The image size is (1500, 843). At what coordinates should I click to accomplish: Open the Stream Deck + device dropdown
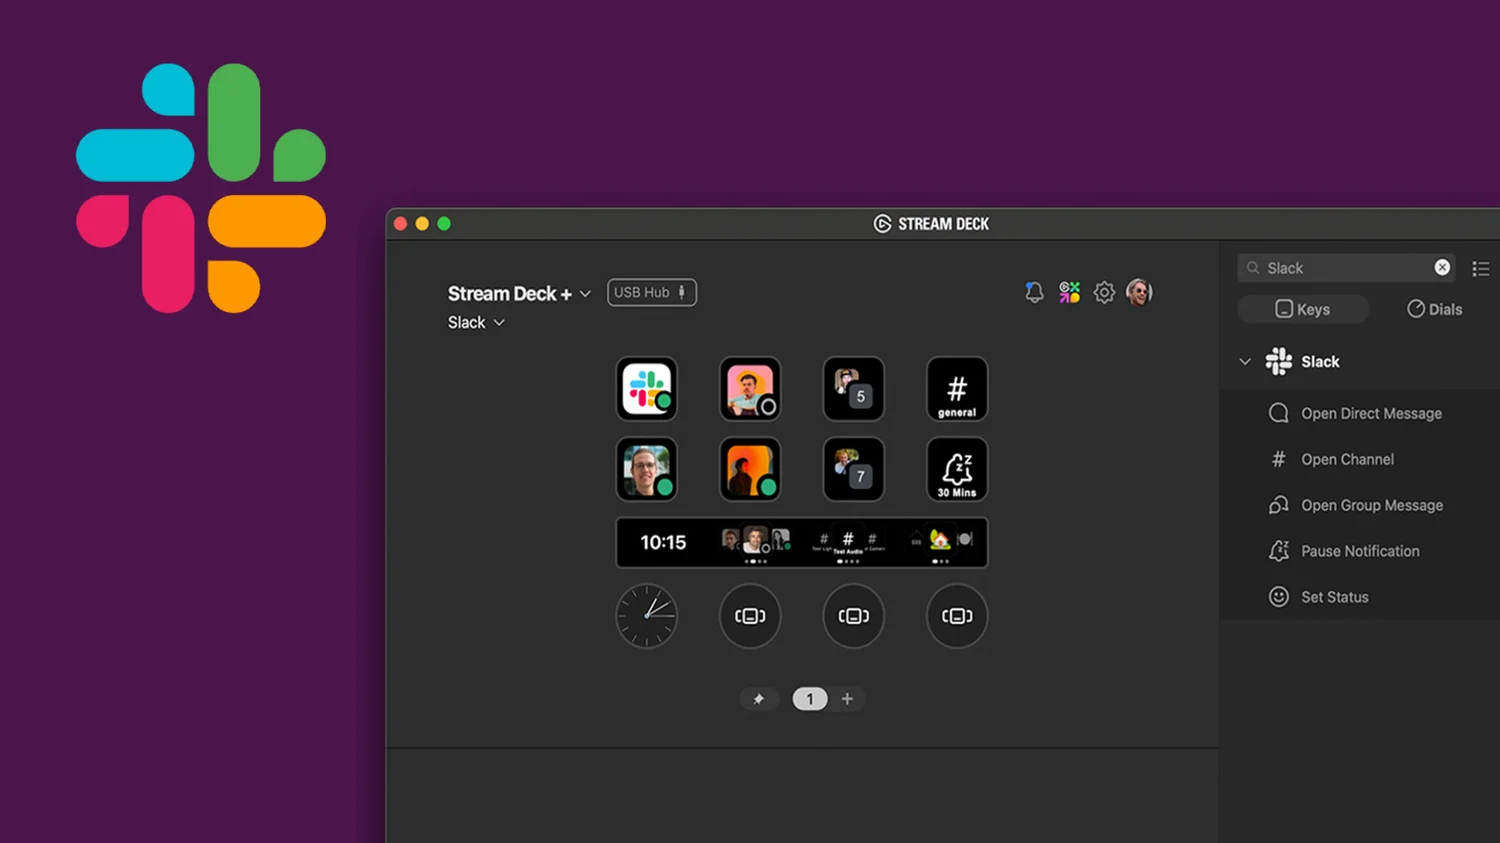pos(519,293)
